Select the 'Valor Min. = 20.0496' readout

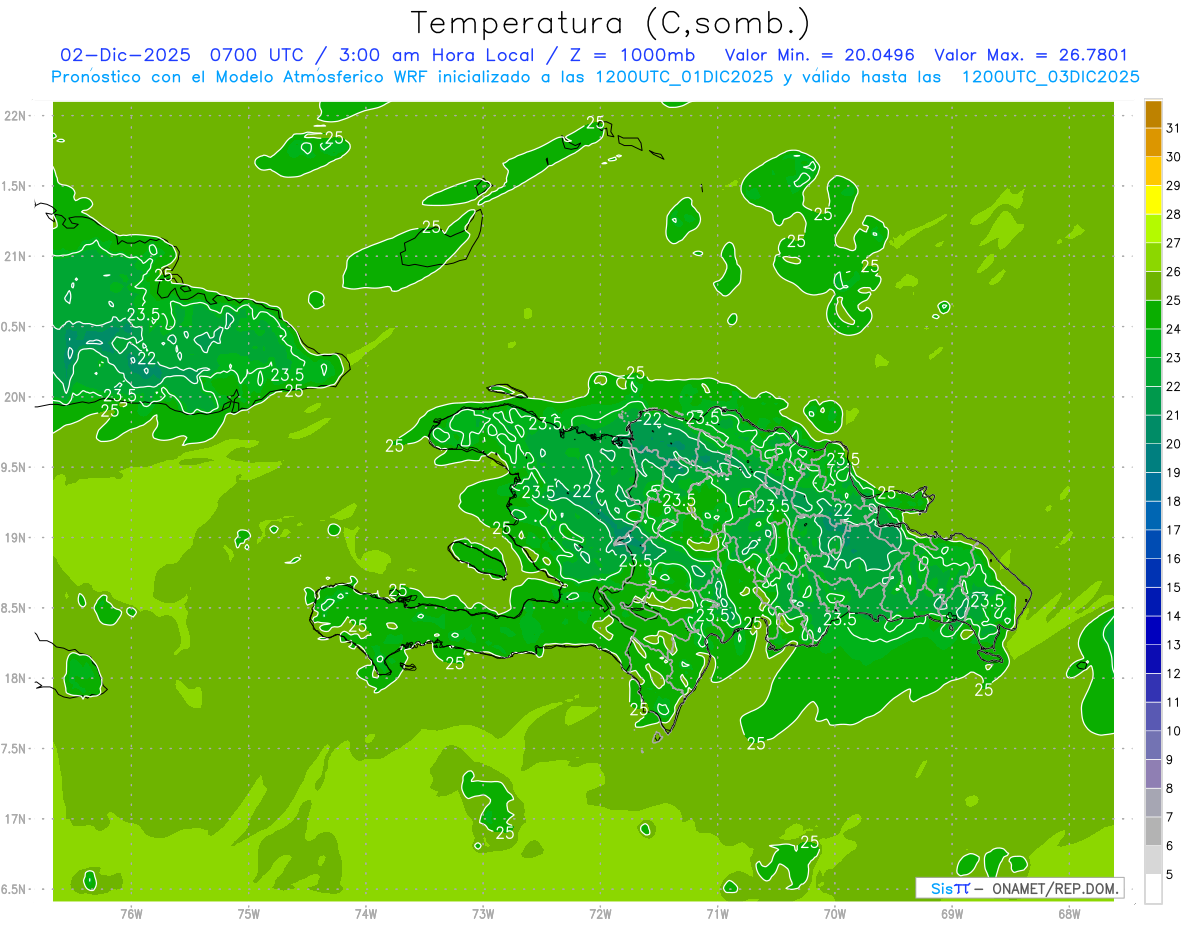pos(820,55)
